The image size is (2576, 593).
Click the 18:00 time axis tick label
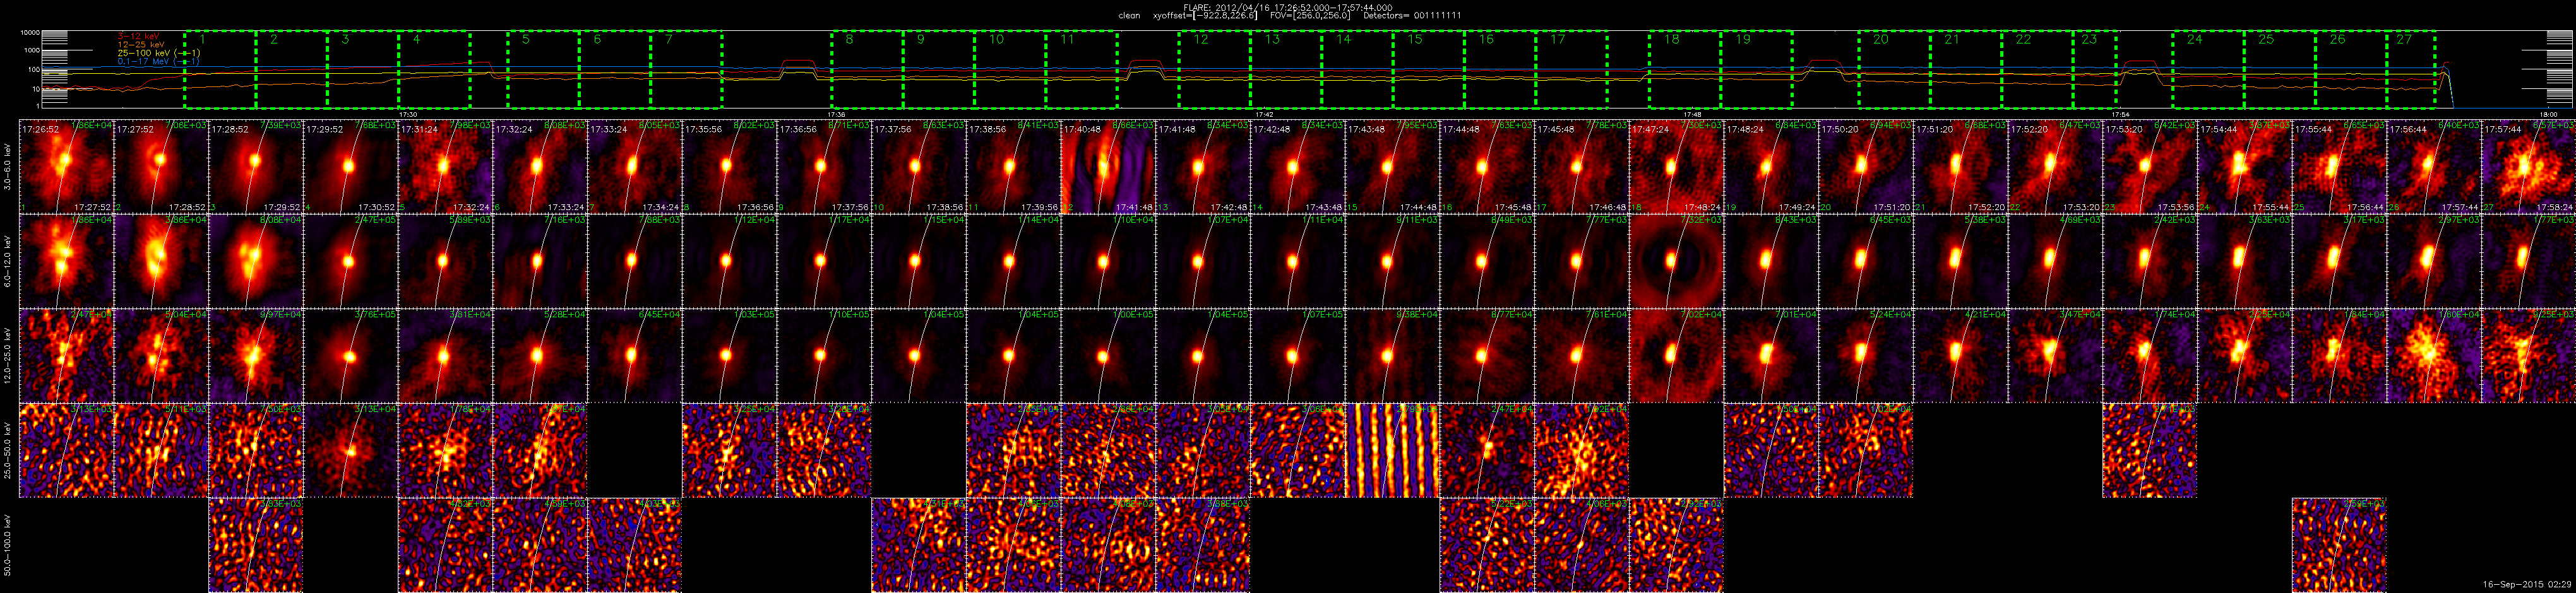(x=2548, y=114)
